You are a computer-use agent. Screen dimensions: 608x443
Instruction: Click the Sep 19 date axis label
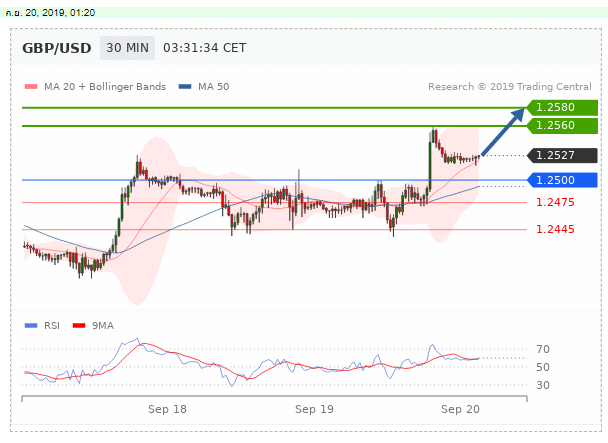pos(314,409)
